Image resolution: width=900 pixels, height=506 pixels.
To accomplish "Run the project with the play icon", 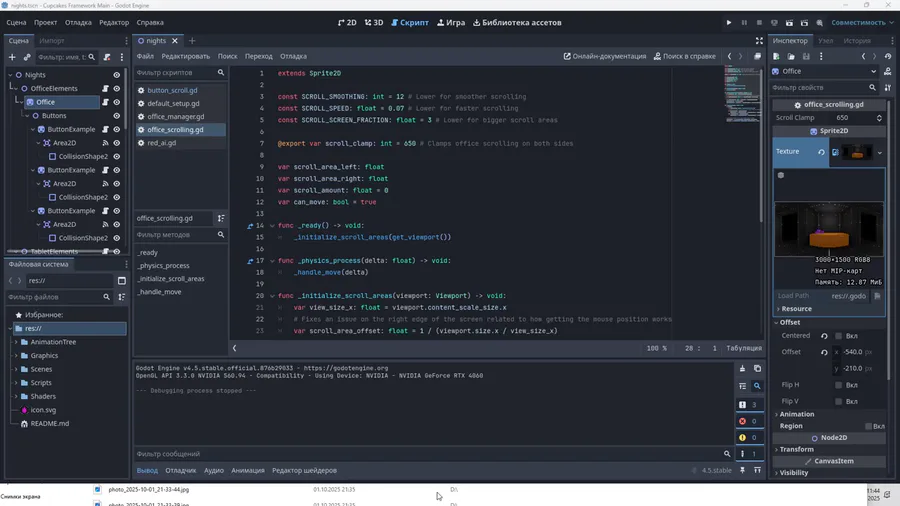I will [729, 23].
